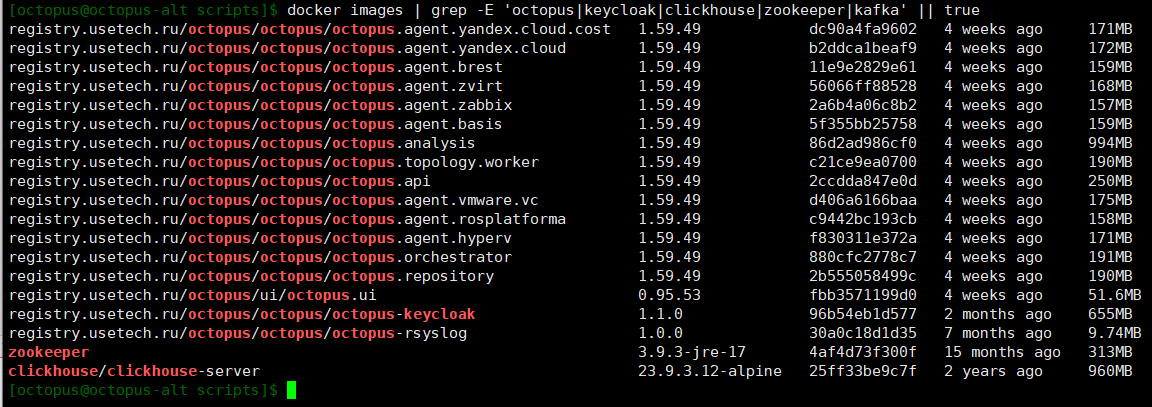Select the 994MB size of analysis image

tap(1110, 143)
